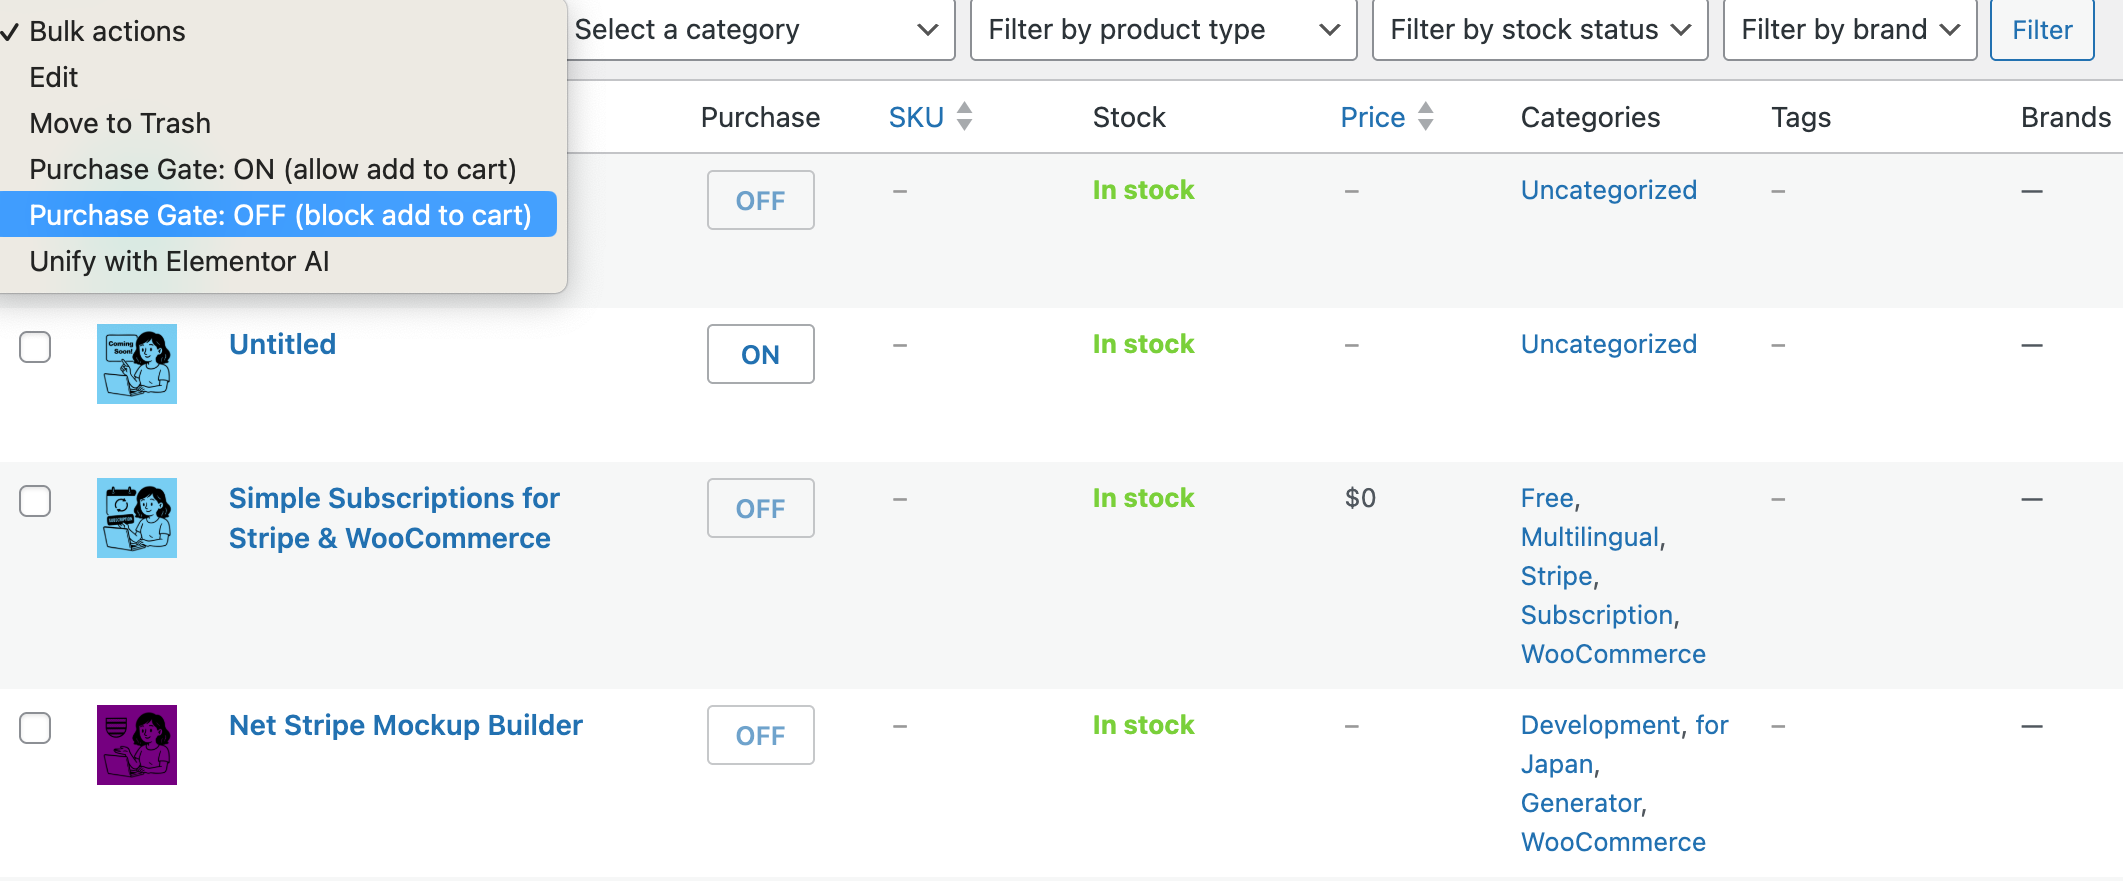
Task: Select the Untitled product checkbox
Action: [35, 347]
